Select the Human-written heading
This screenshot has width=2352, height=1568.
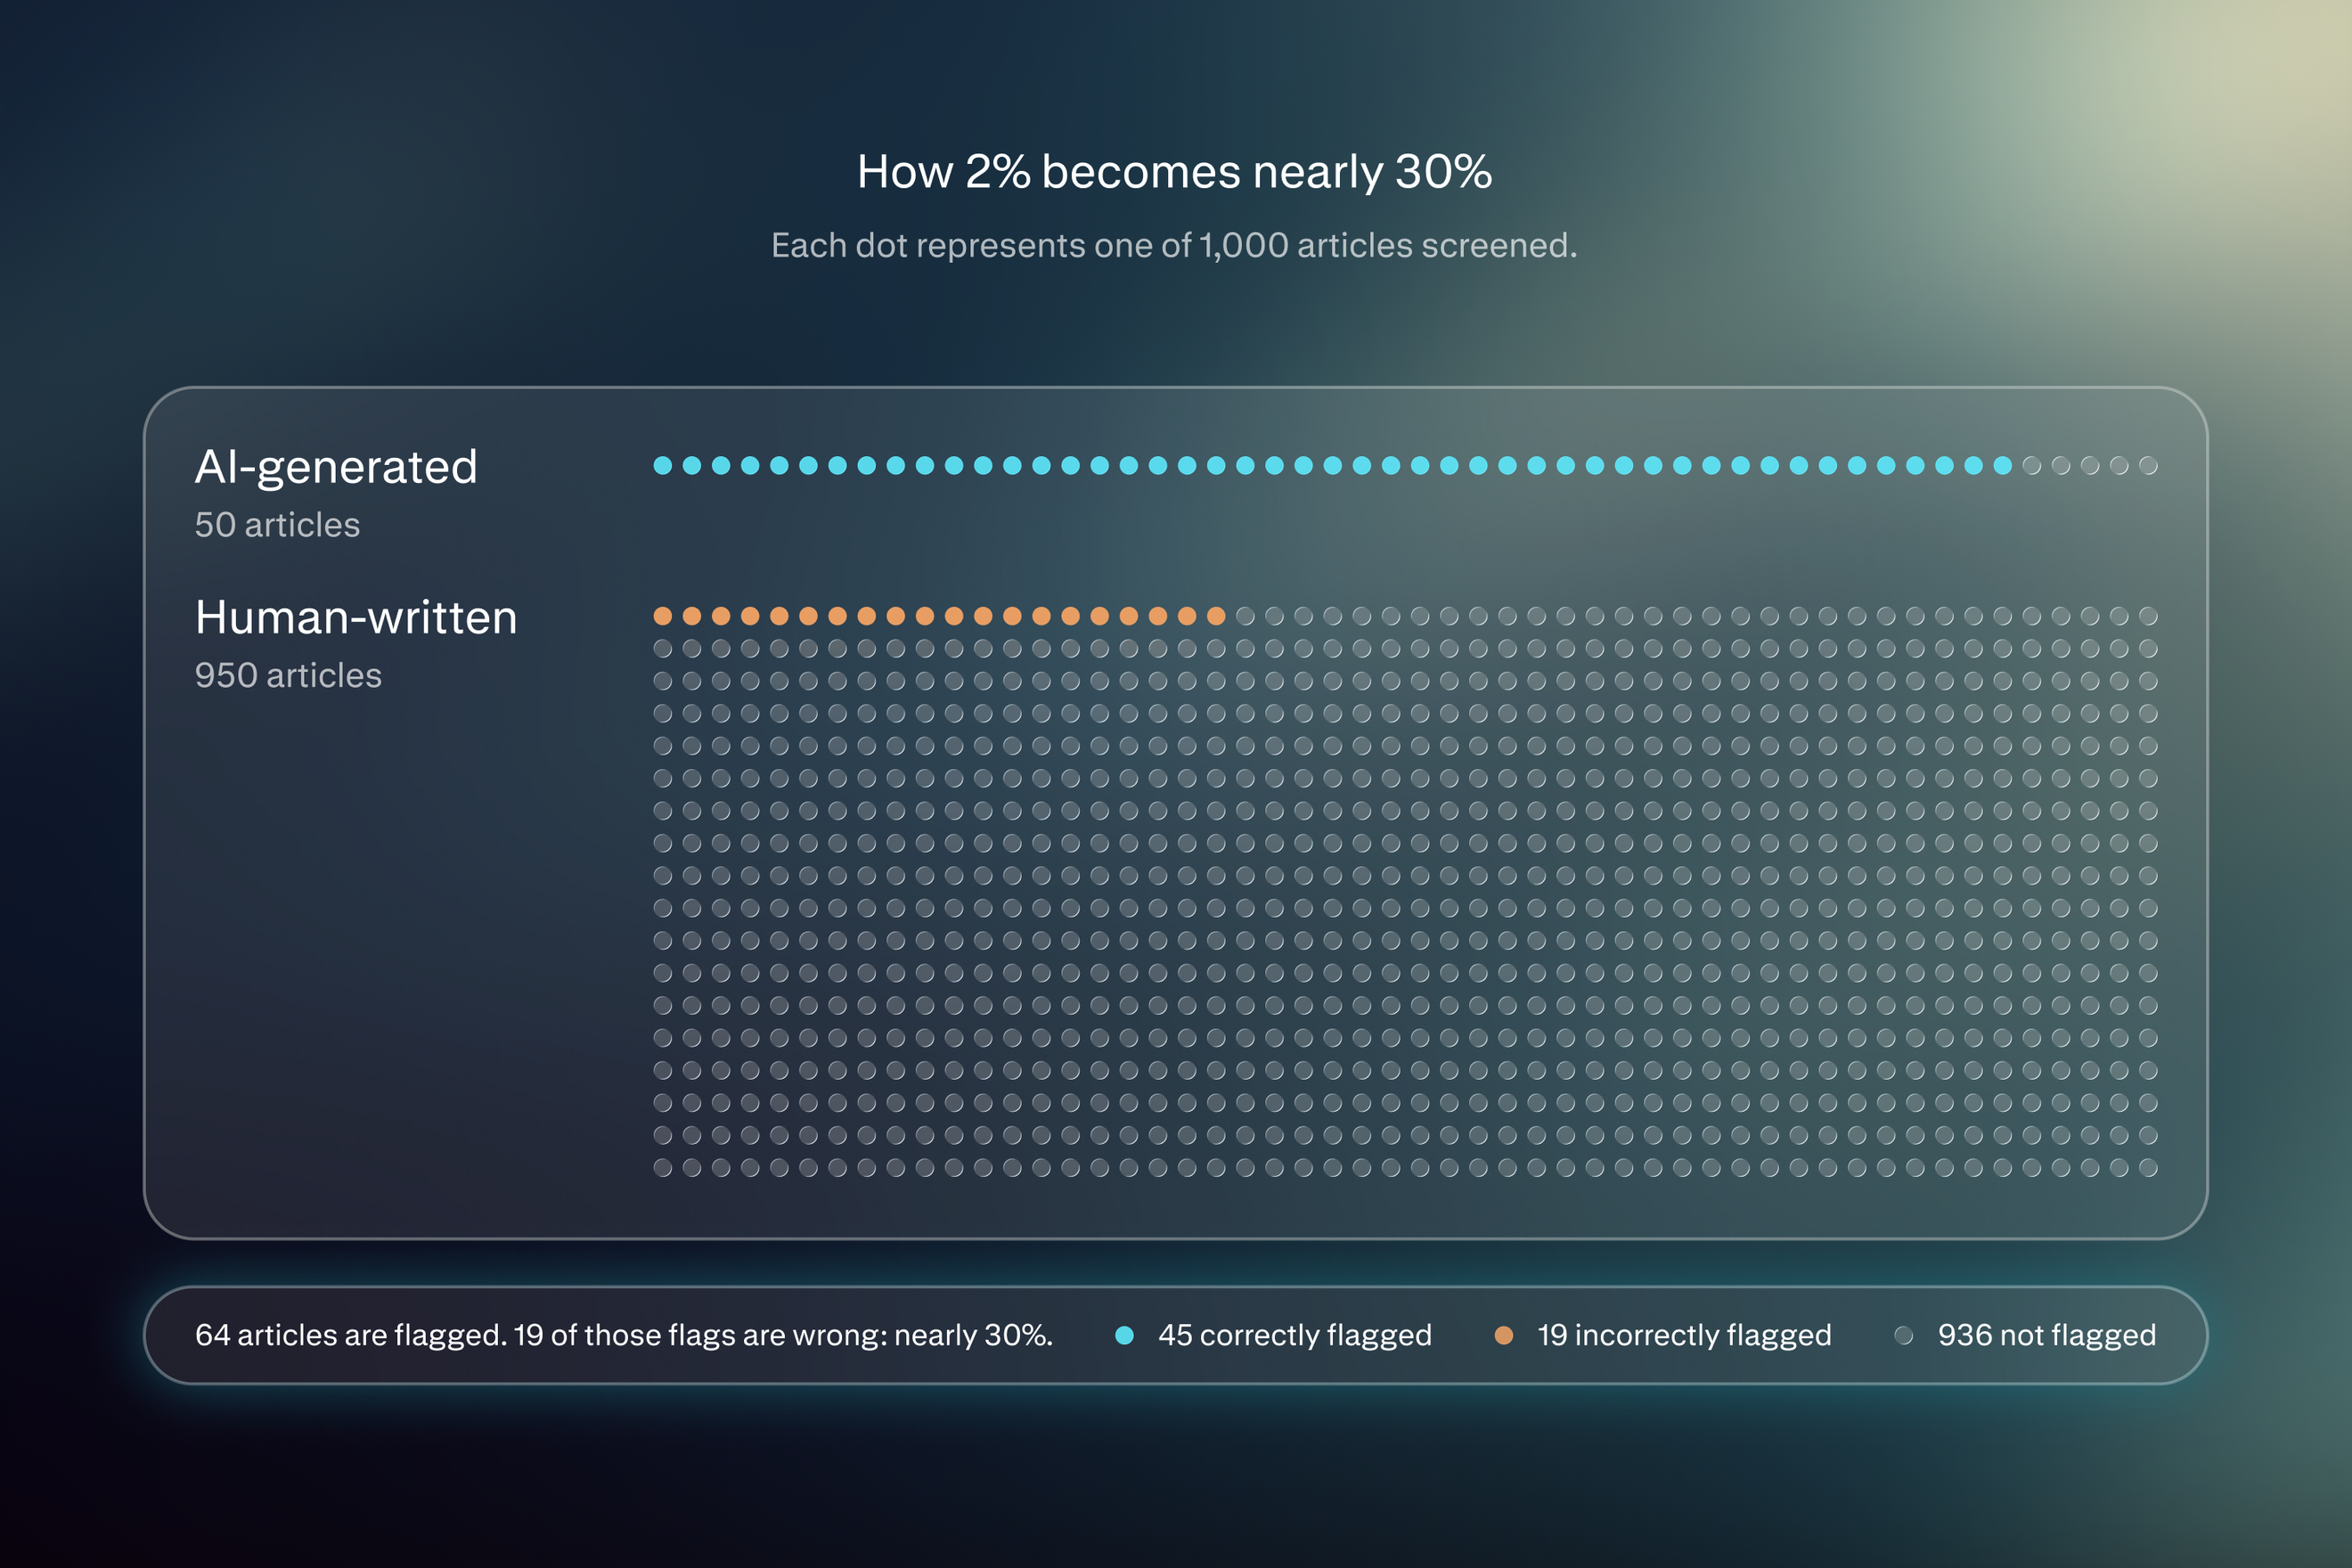[x=356, y=617]
